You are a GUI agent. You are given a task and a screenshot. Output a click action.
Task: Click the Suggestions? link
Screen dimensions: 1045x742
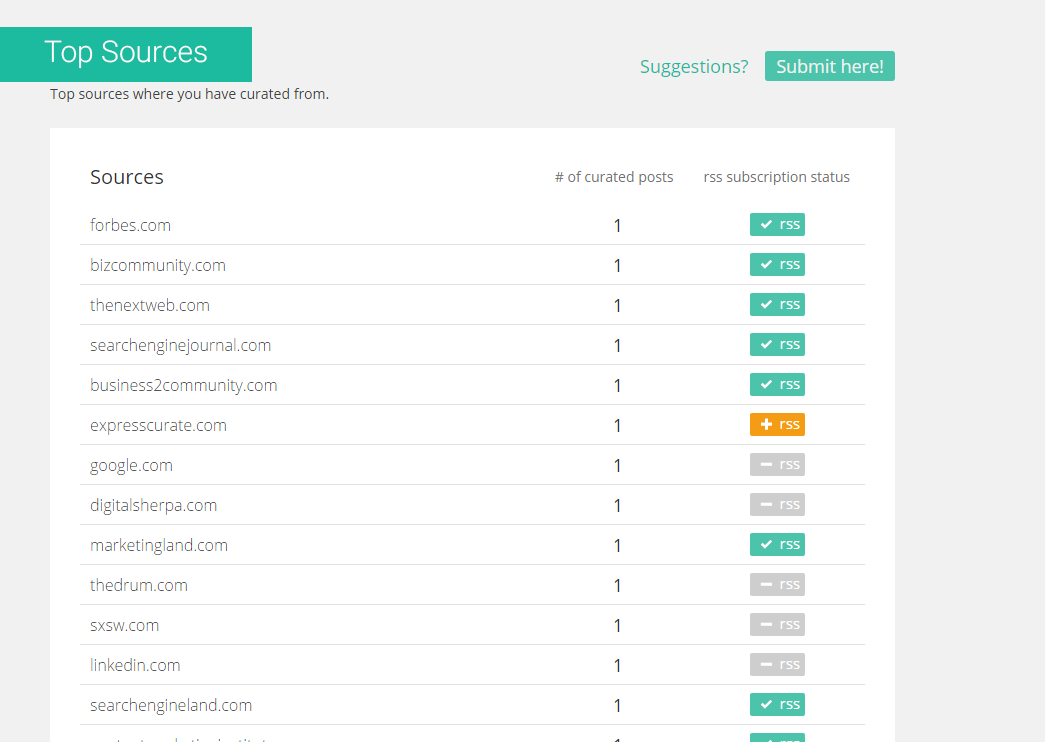coord(694,67)
